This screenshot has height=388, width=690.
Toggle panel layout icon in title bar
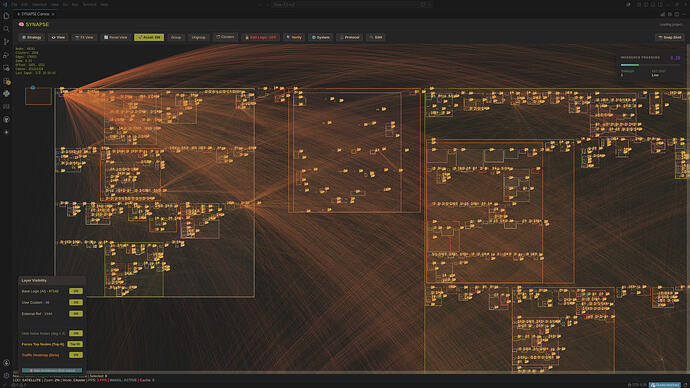pos(653,4)
